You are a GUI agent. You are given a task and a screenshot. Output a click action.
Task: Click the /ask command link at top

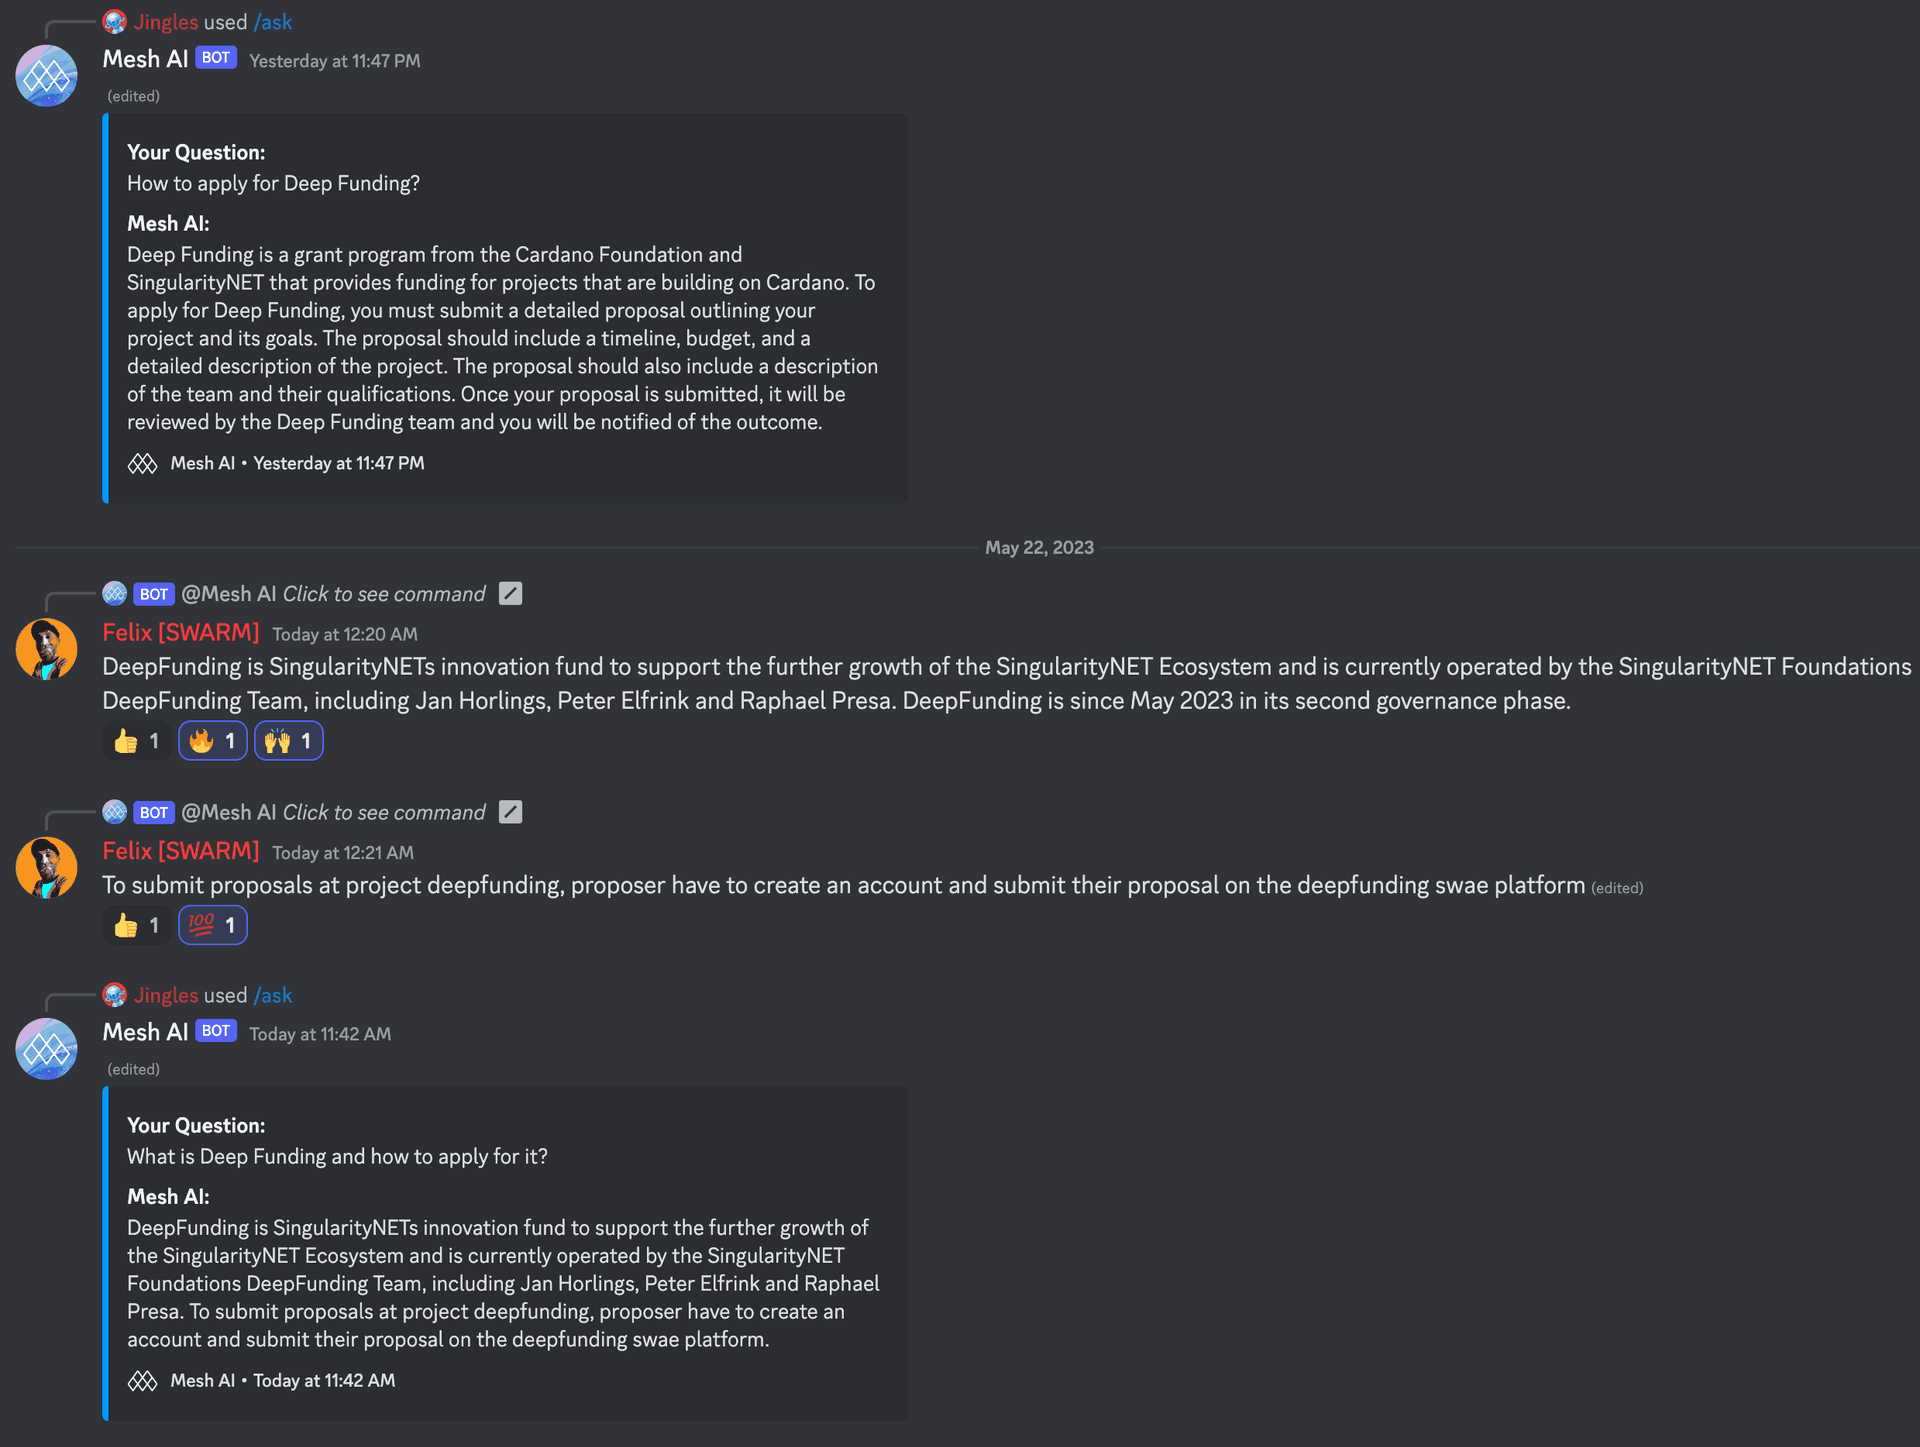click(273, 22)
